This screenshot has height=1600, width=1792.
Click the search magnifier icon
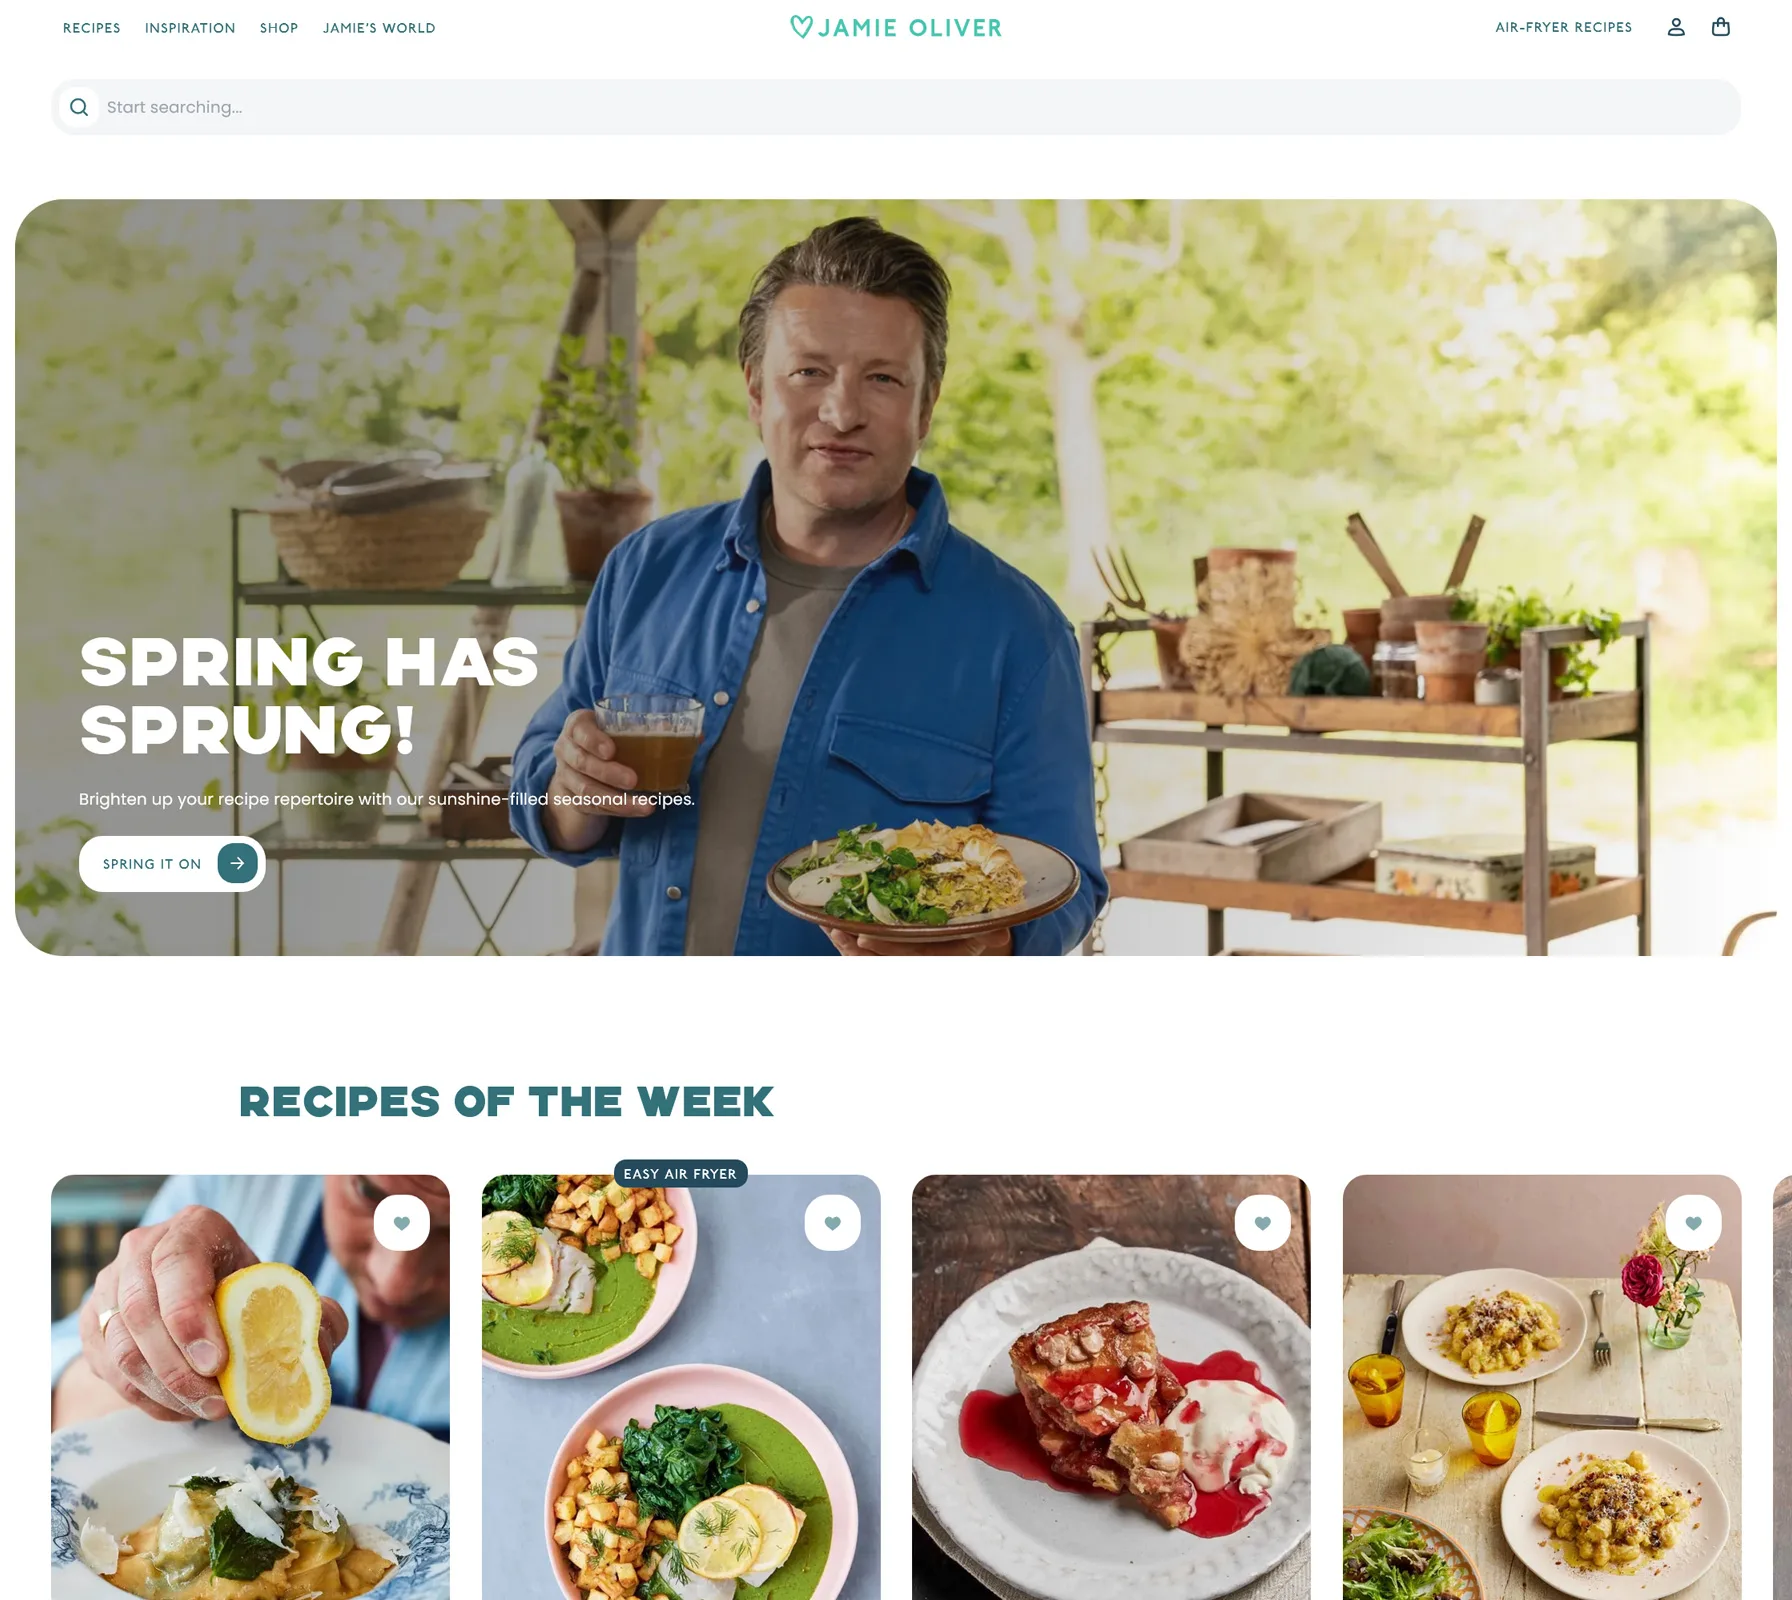(79, 107)
